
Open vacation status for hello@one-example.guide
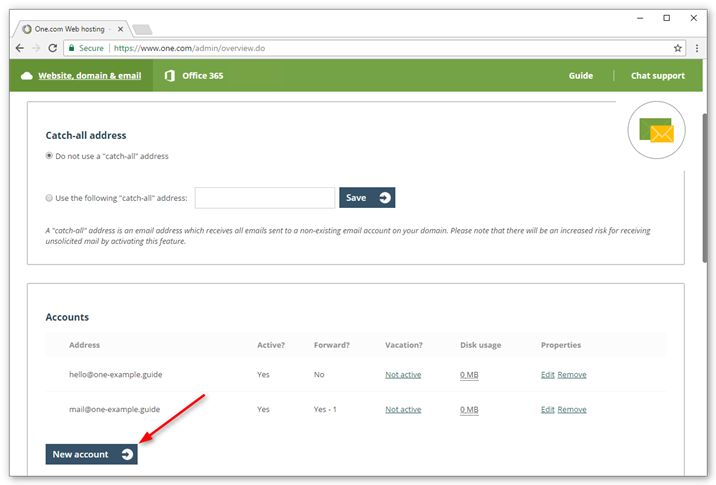[x=403, y=375]
